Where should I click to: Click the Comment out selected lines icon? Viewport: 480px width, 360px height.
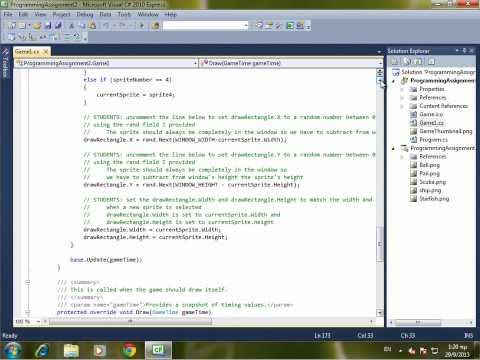click(68, 36)
